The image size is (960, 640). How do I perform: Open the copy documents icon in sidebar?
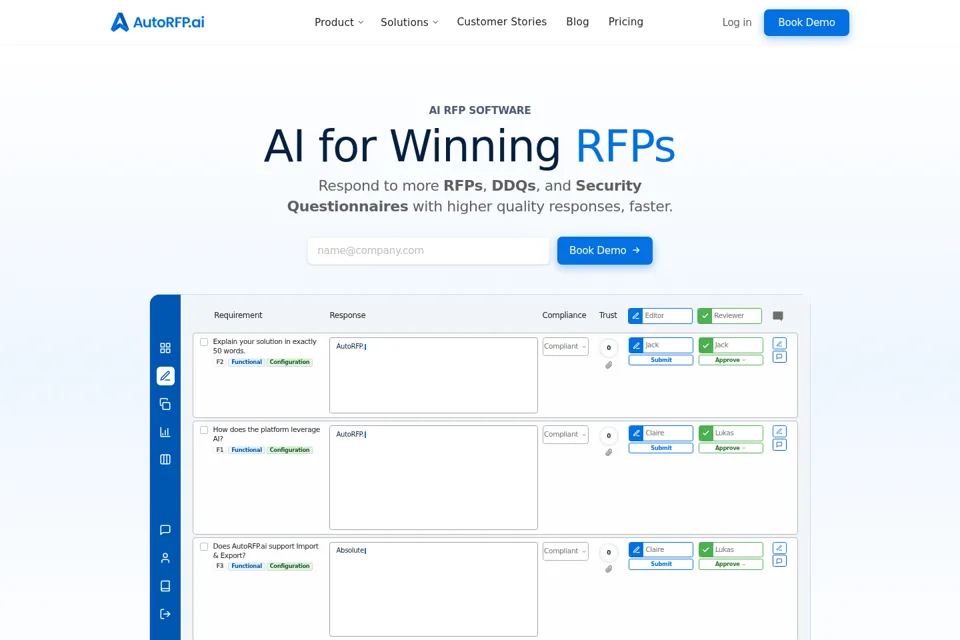coord(165,404)
